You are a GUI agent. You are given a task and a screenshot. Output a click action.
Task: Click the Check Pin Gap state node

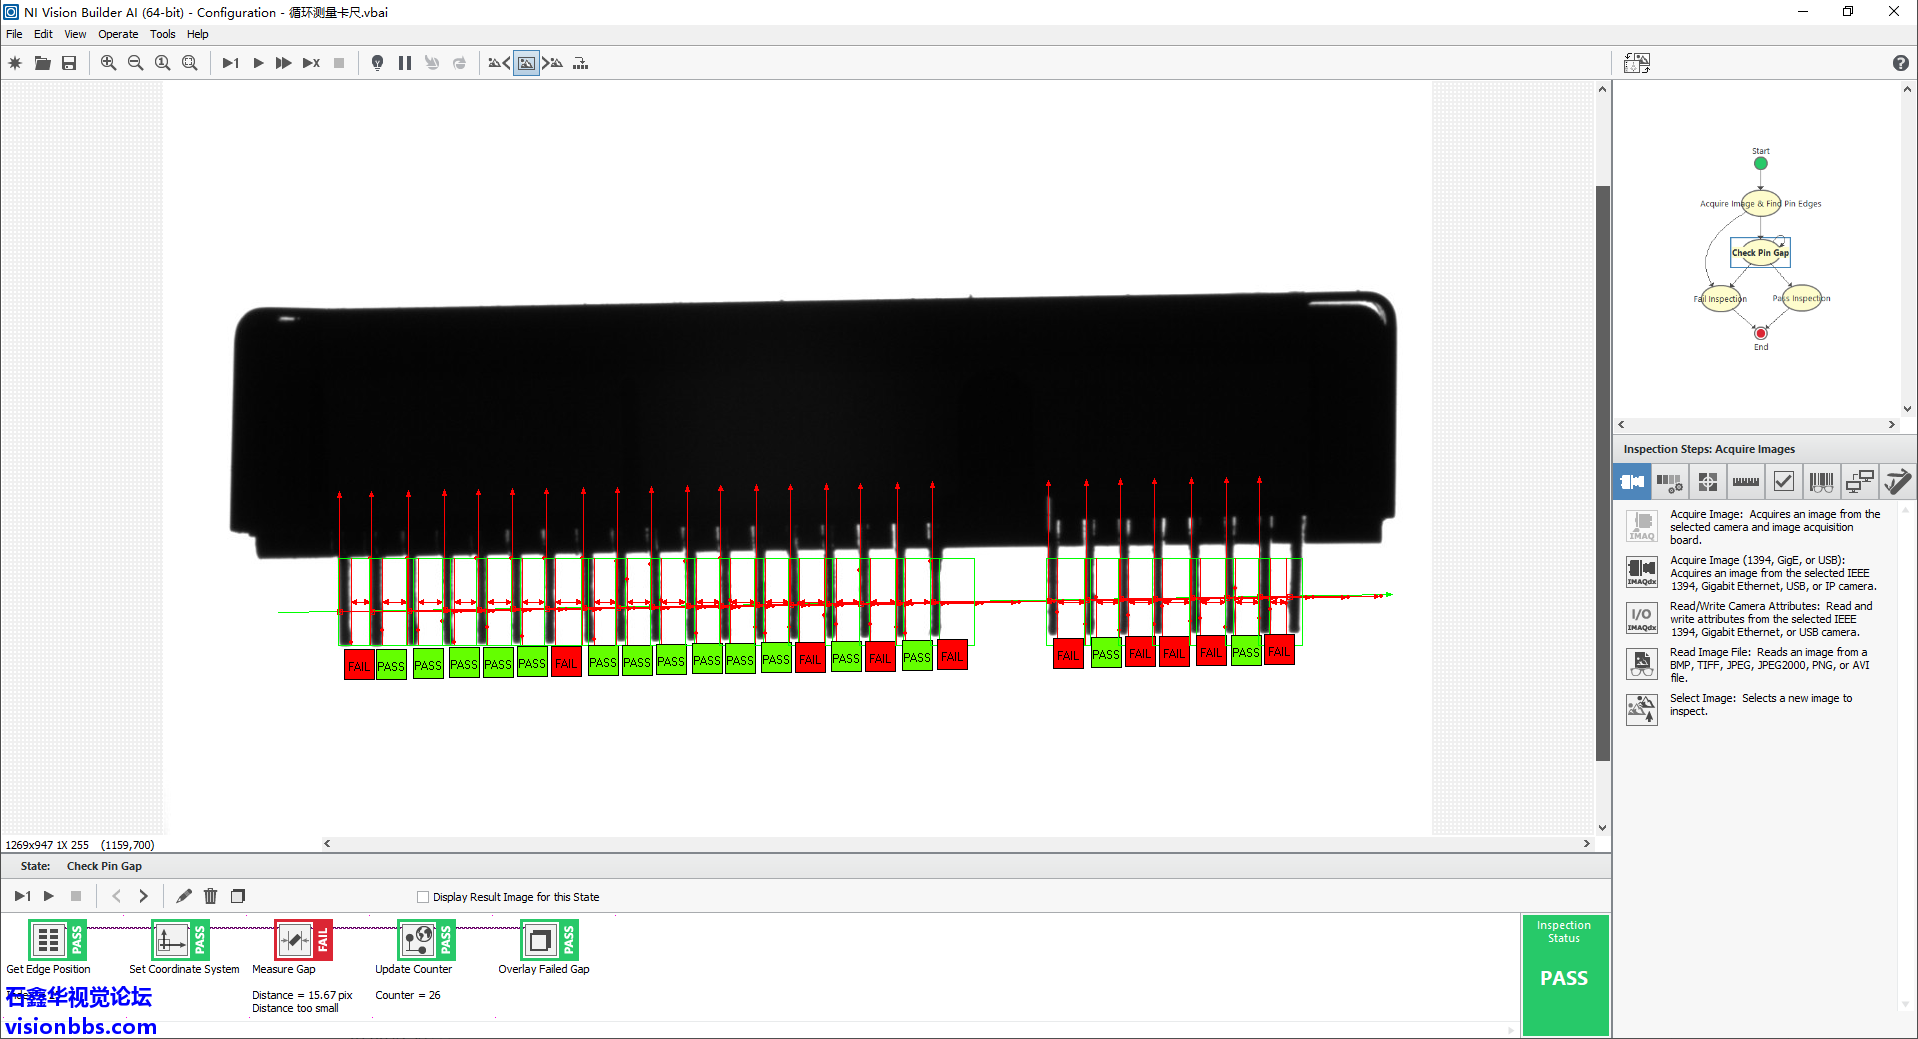(1760, 252)
